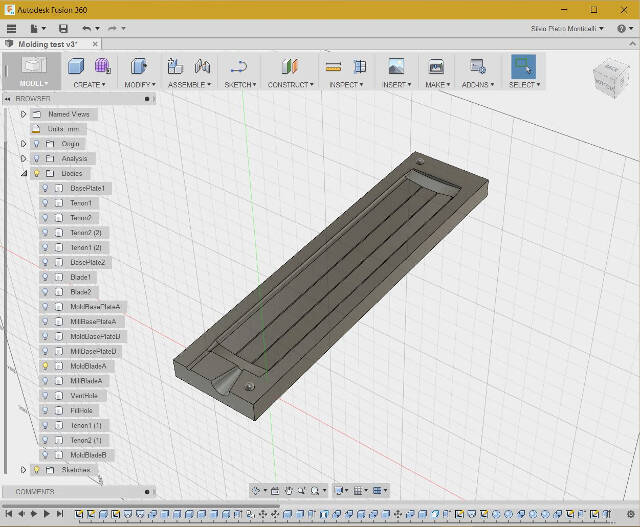The width and height of the screenshot is (640, 527).
Task: Open the SKETCH menu
Action: 240,84
